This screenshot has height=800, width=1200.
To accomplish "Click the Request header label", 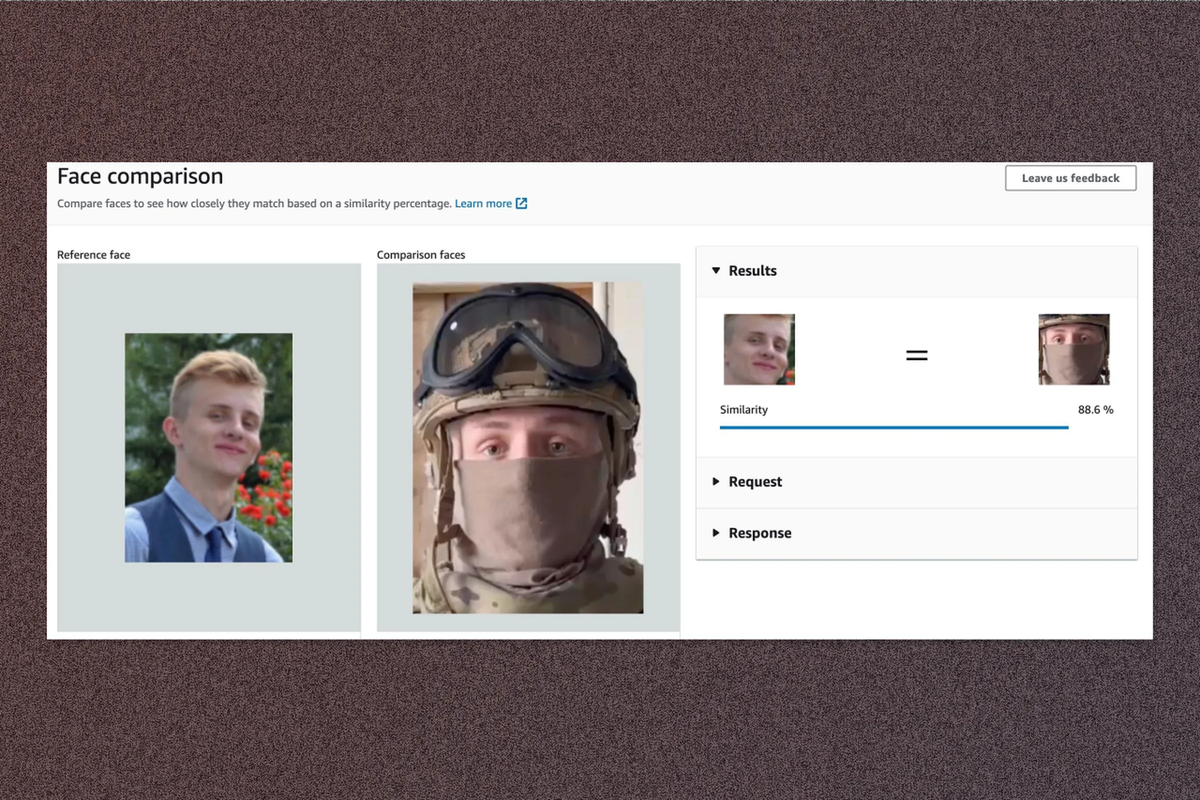I will pos(755,482).
